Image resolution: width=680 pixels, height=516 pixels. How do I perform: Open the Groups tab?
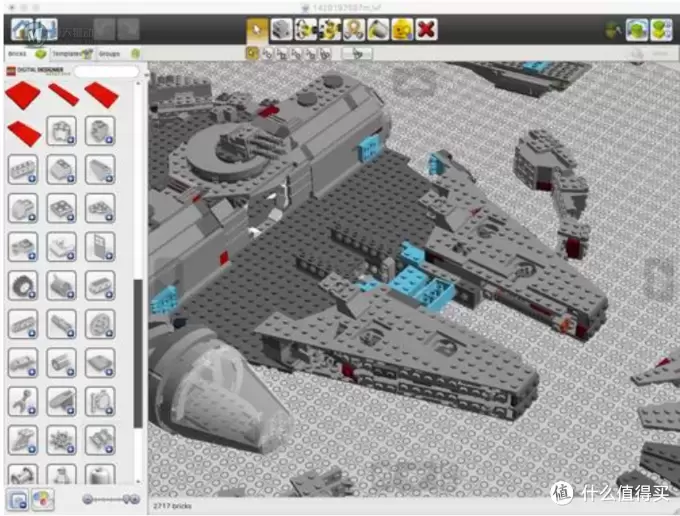(119, 54)
